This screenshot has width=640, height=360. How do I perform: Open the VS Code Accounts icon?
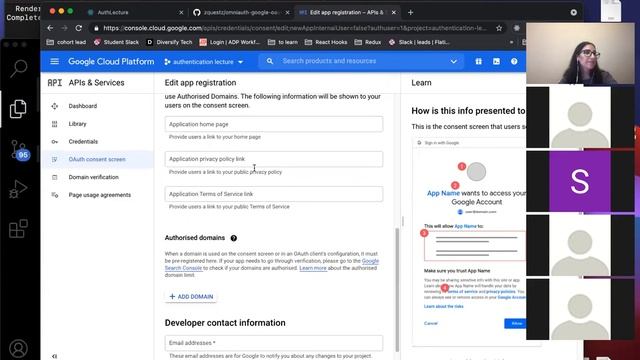coord(18,348)
